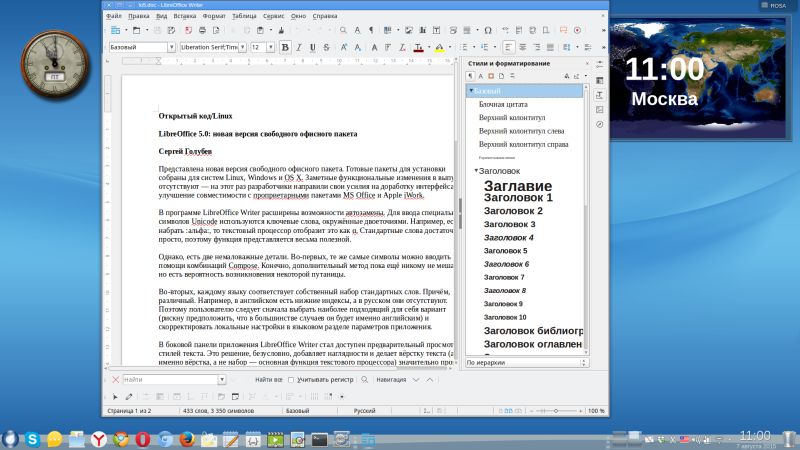Click language 'Русский' in status bar
This screenshot has height=450, width=800.
click(x=364, y=411)
